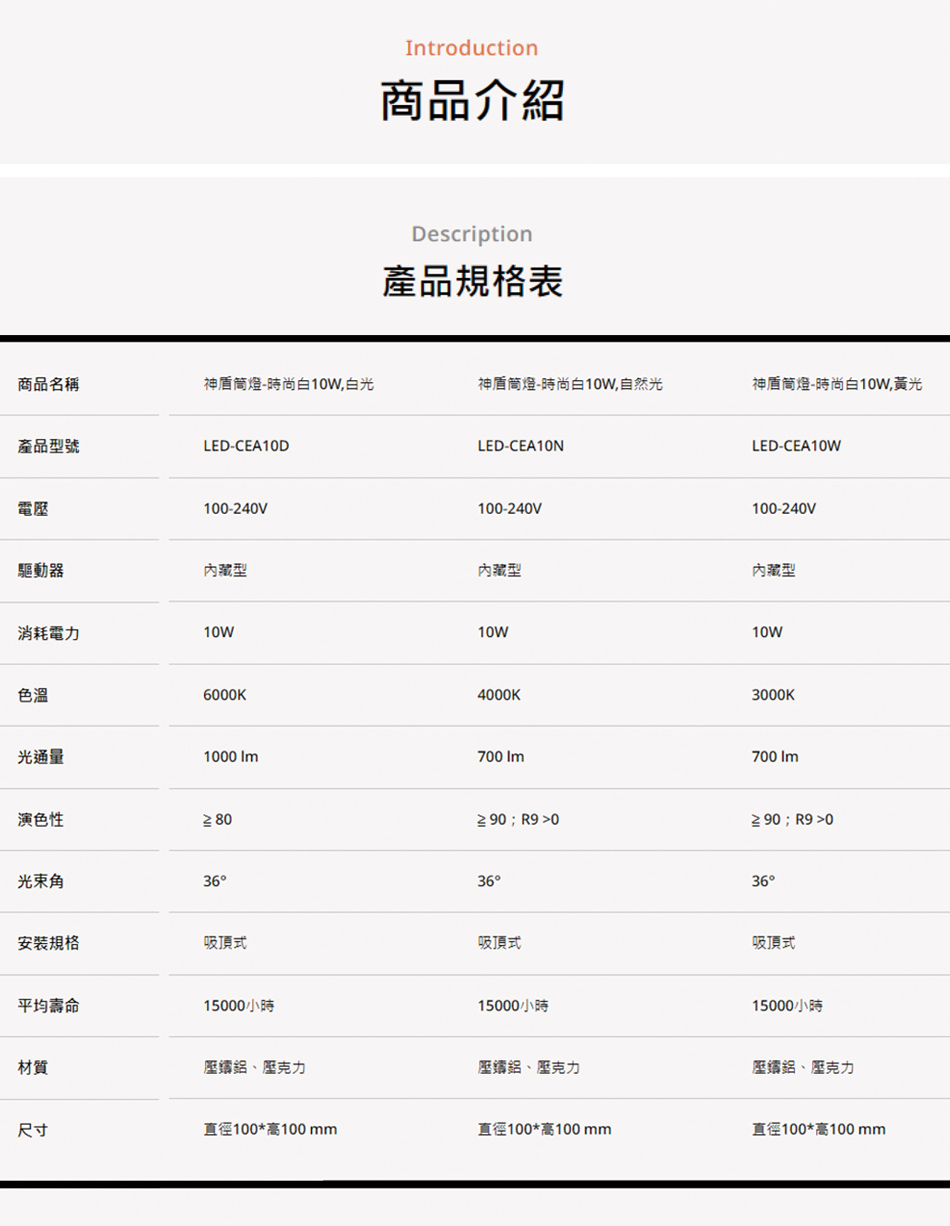Screen dimensions: 950x1226
Task: Click '內藏型' in the LED-CEA10W column
Action: 774,570
